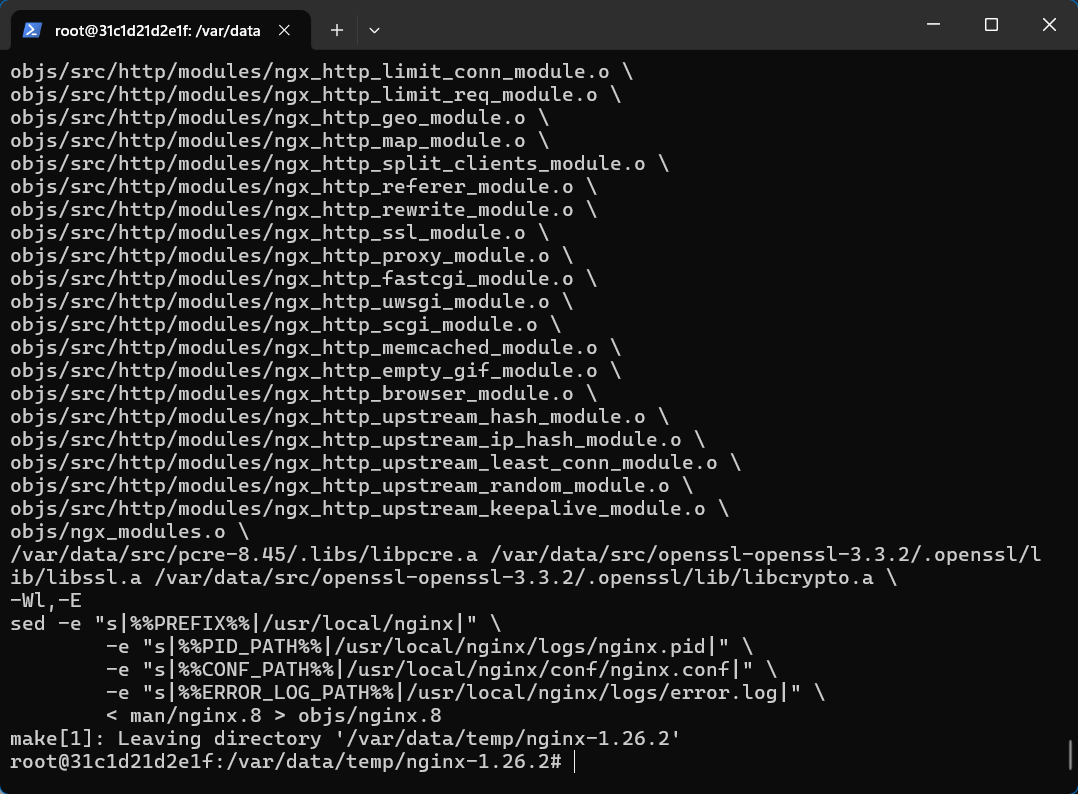Image resolution: width=1078 pixels, height=794 pixels.
Task: Click the ngx_http_proxy_module.o line
Action: pos(292,256)
